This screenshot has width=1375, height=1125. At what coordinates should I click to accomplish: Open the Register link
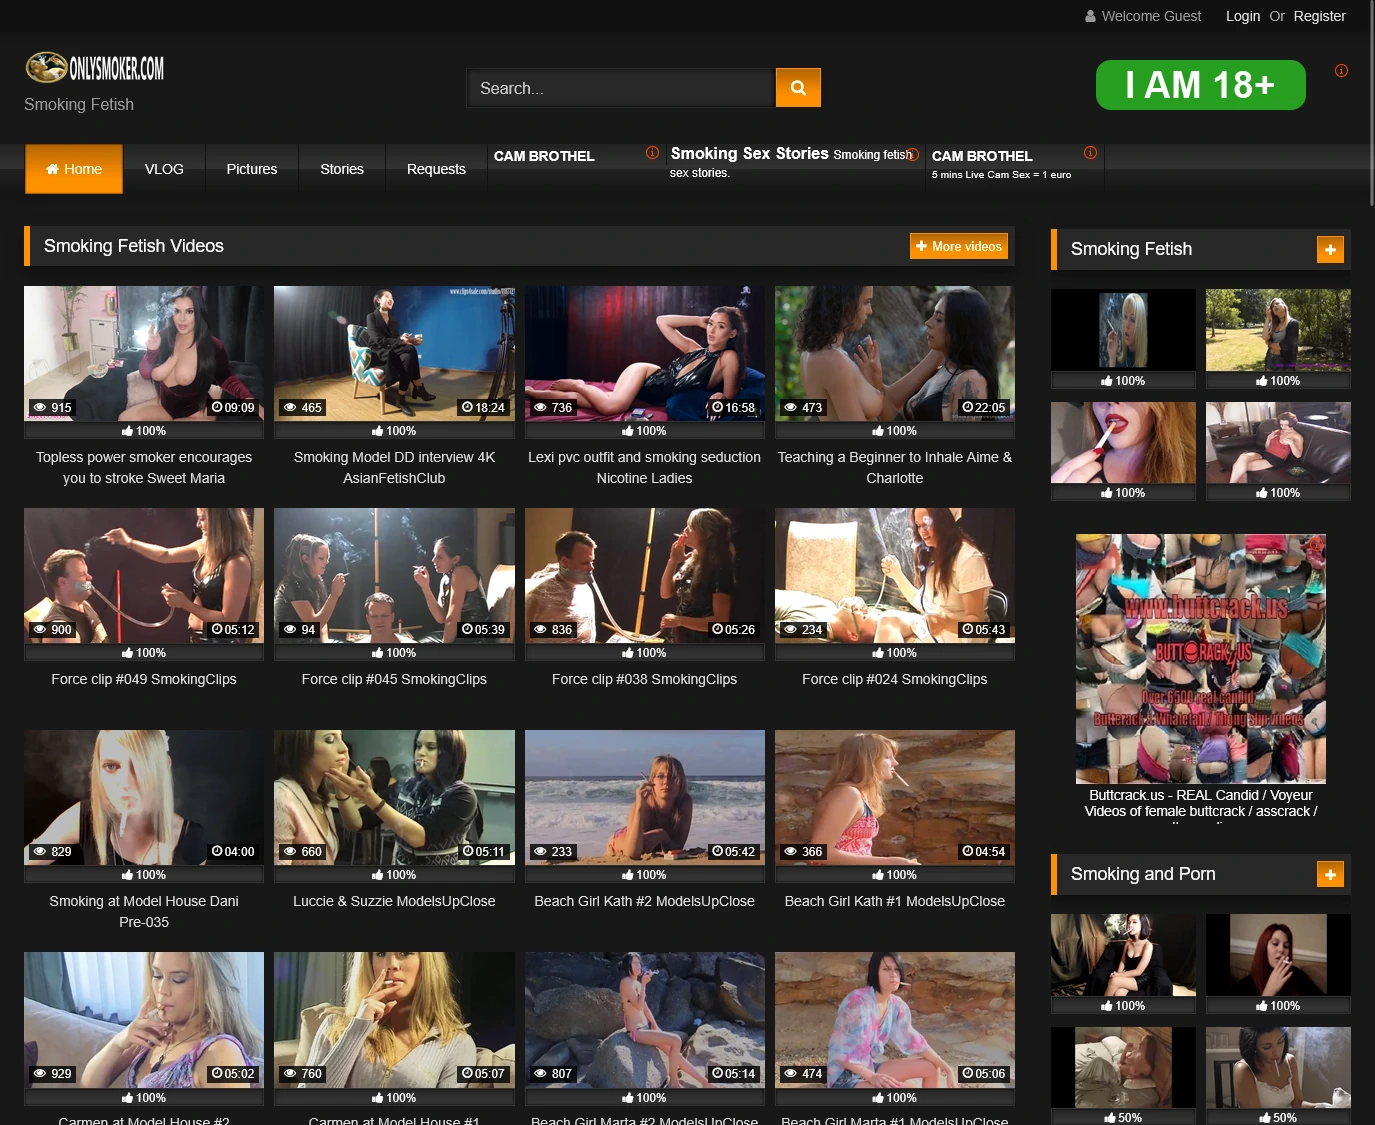[1319, 16]
